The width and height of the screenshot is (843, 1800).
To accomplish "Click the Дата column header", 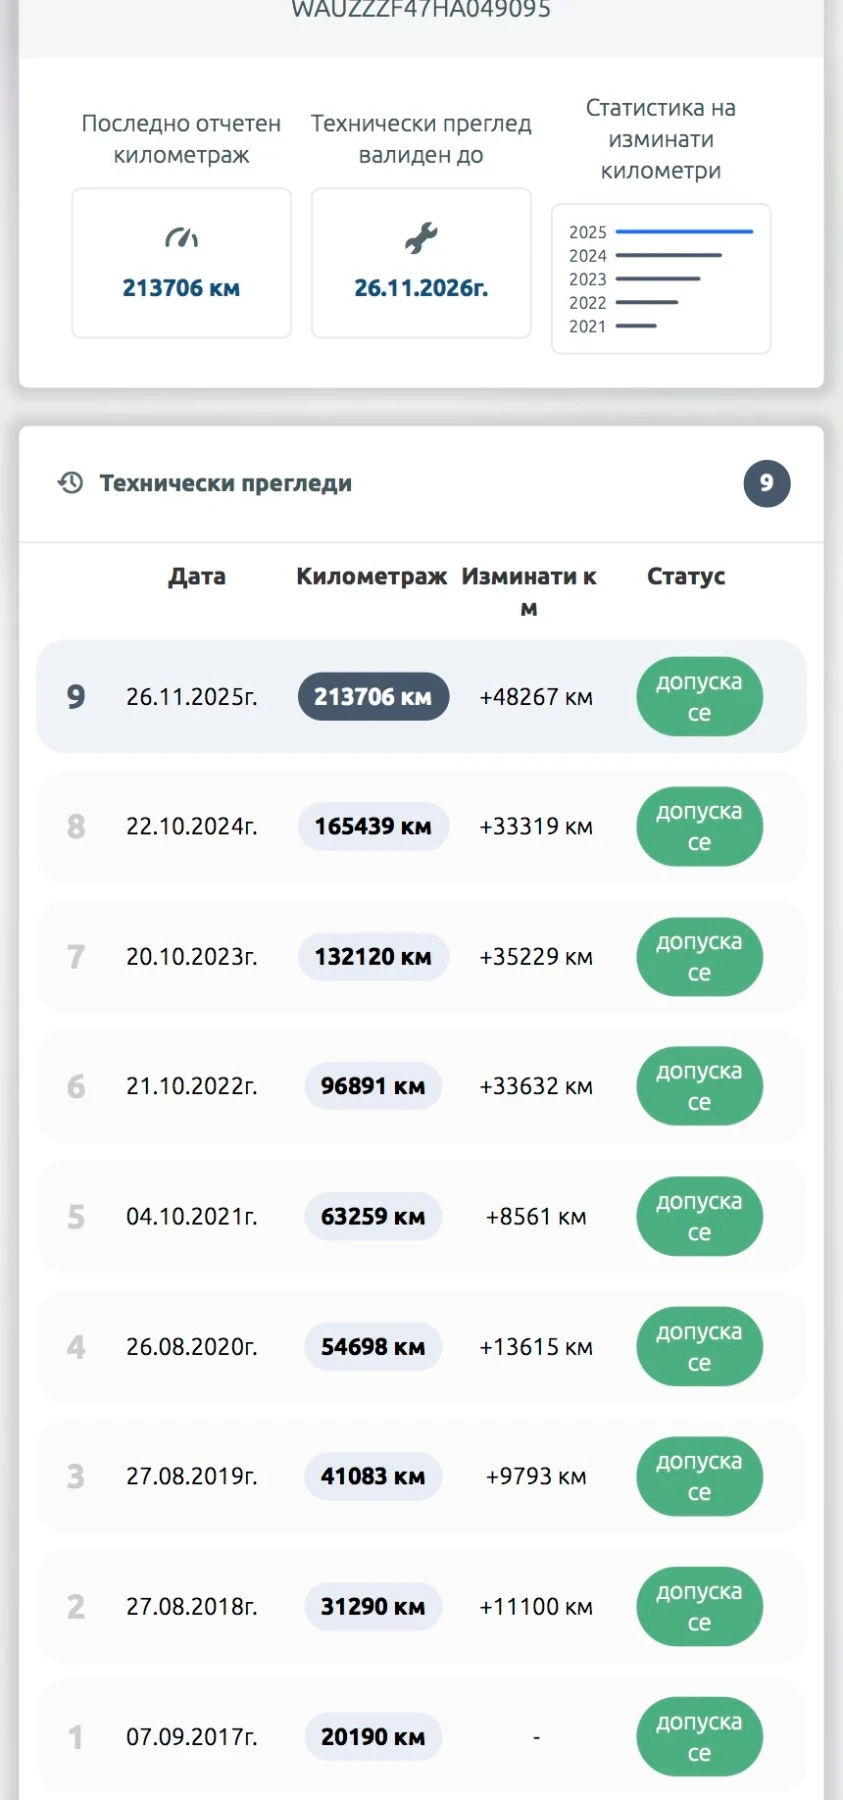I will [197, 576].
